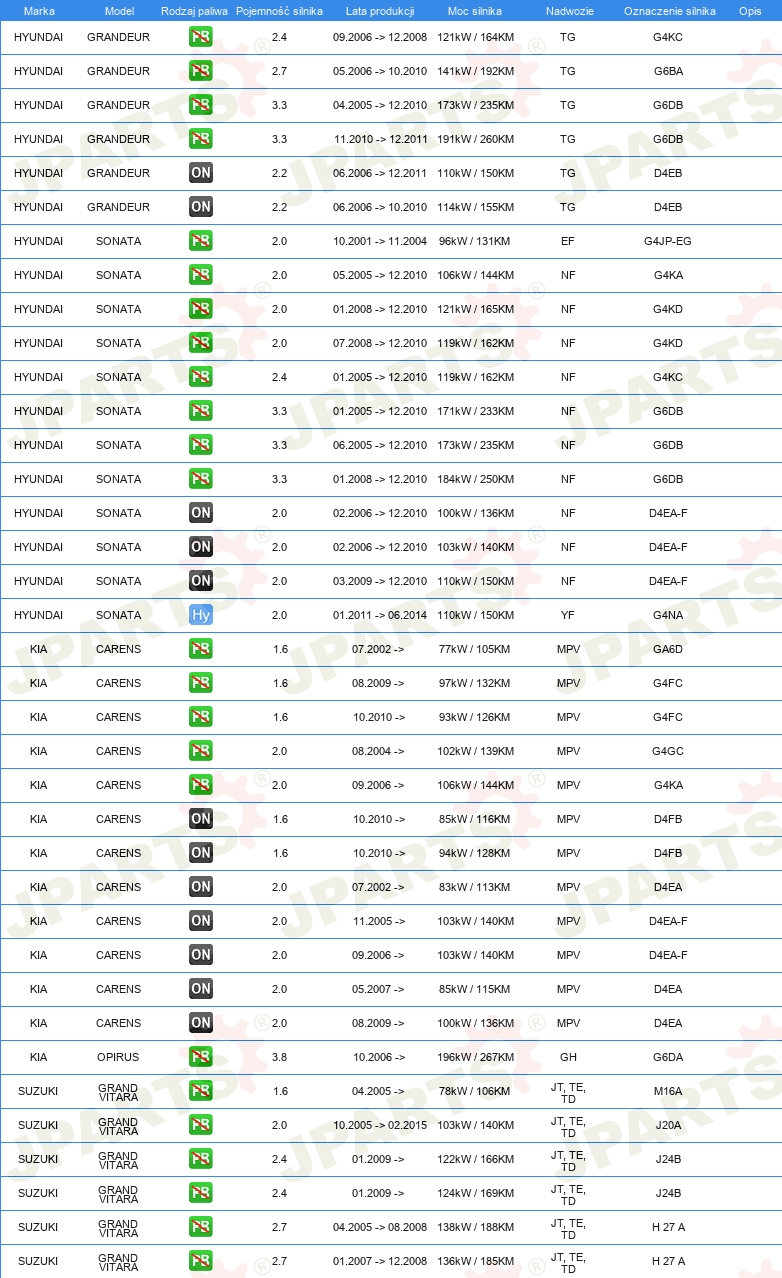Viewport: 782px width, 1278px height.
Task: Click the power value 191kW / 260KM
Action: pos(476,139)
